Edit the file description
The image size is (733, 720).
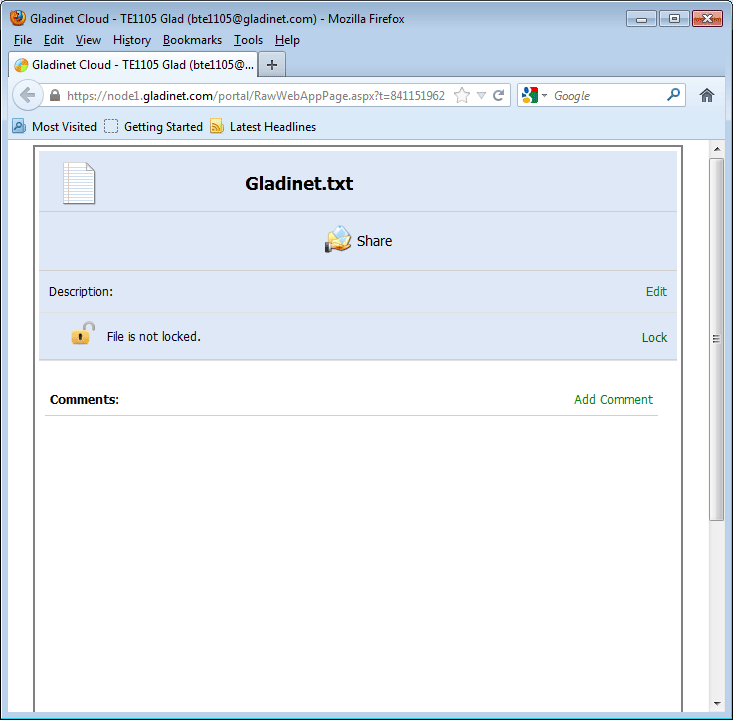click(656, 291)
